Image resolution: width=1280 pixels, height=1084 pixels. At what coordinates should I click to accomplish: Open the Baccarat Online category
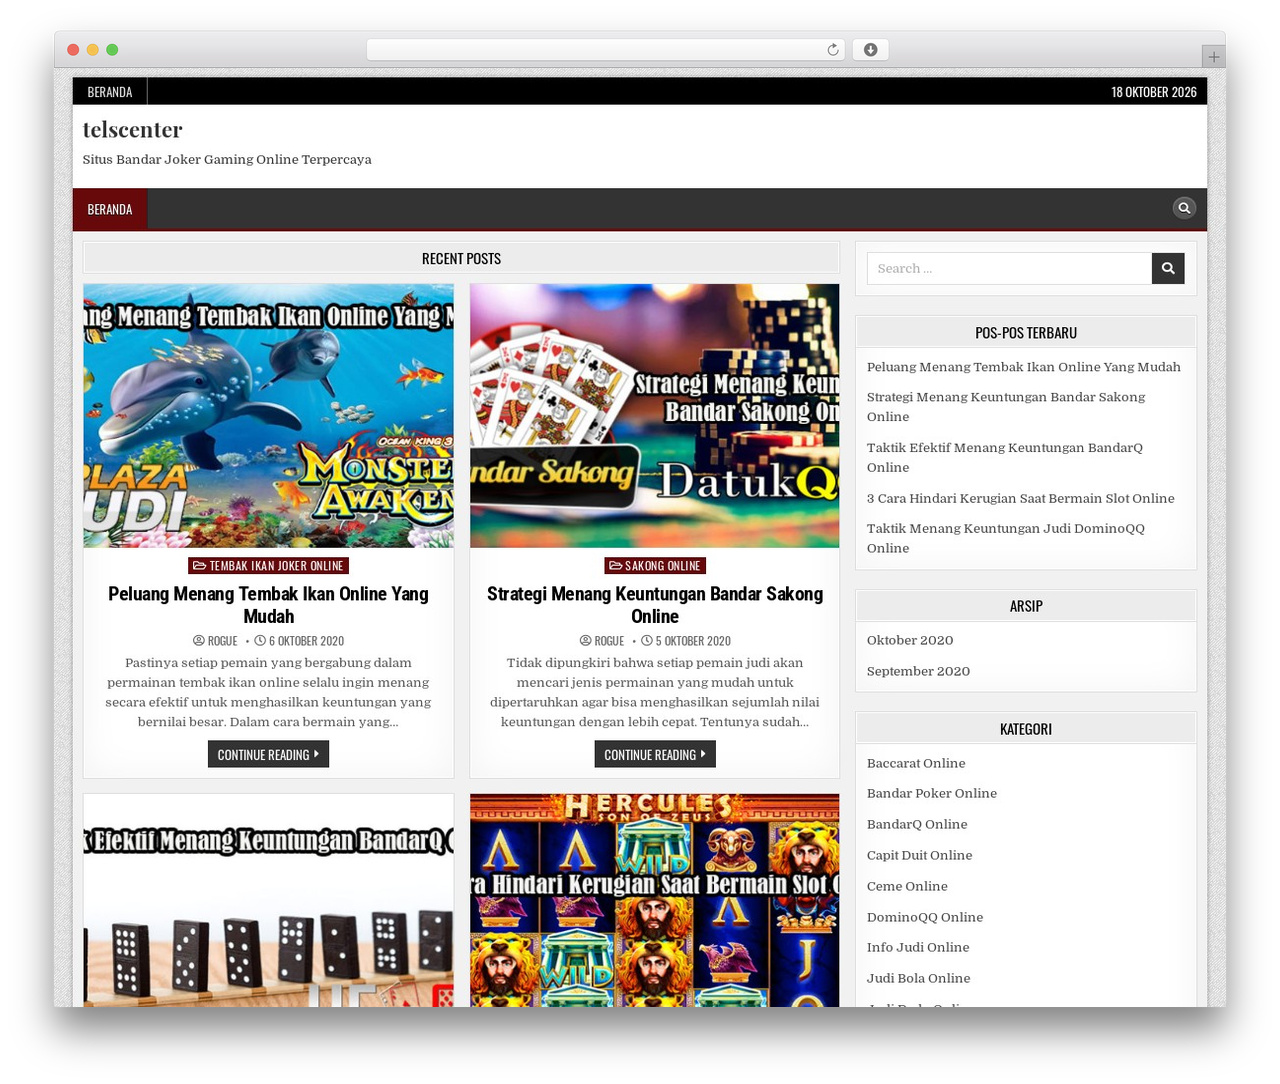coord(916,763)
